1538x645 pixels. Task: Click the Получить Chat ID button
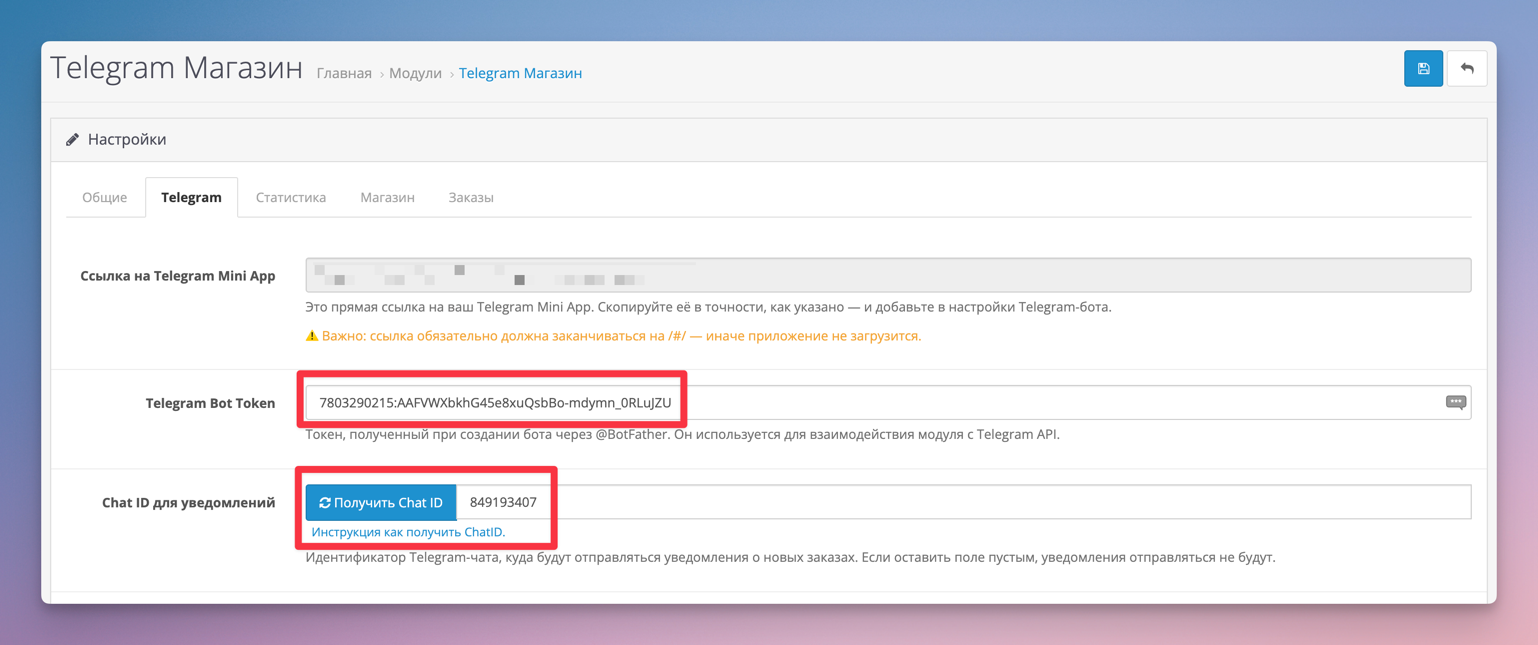[380, 502]
